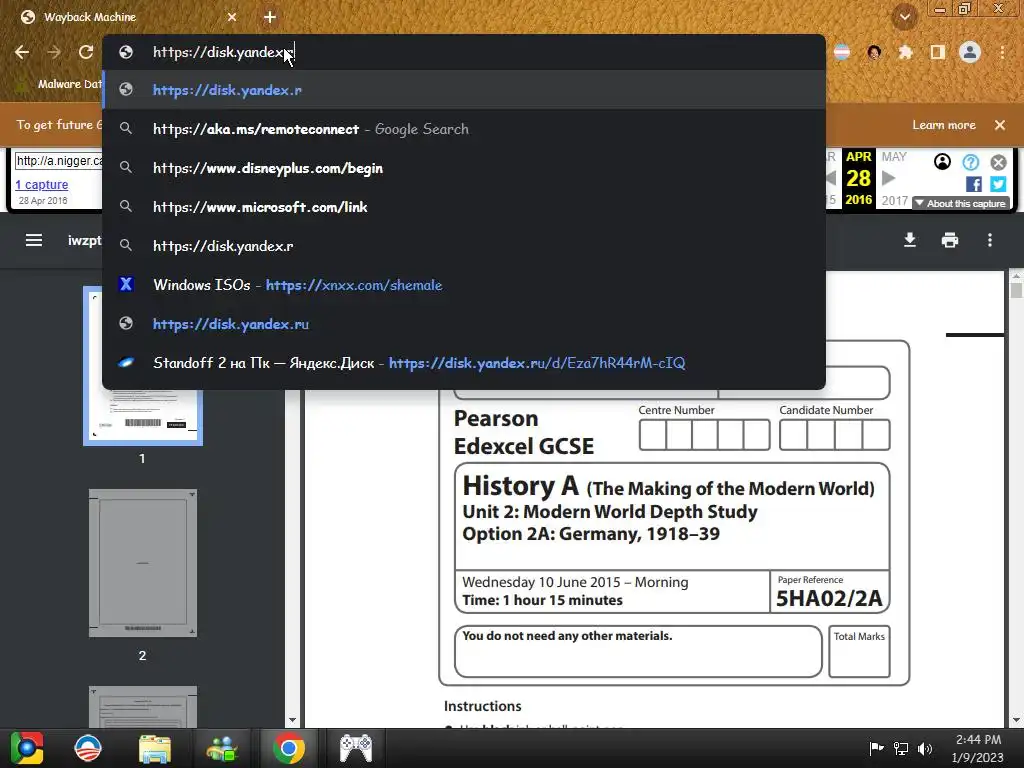
Task: Open the tab search dropdown arrow
Action: coord(904,17)
